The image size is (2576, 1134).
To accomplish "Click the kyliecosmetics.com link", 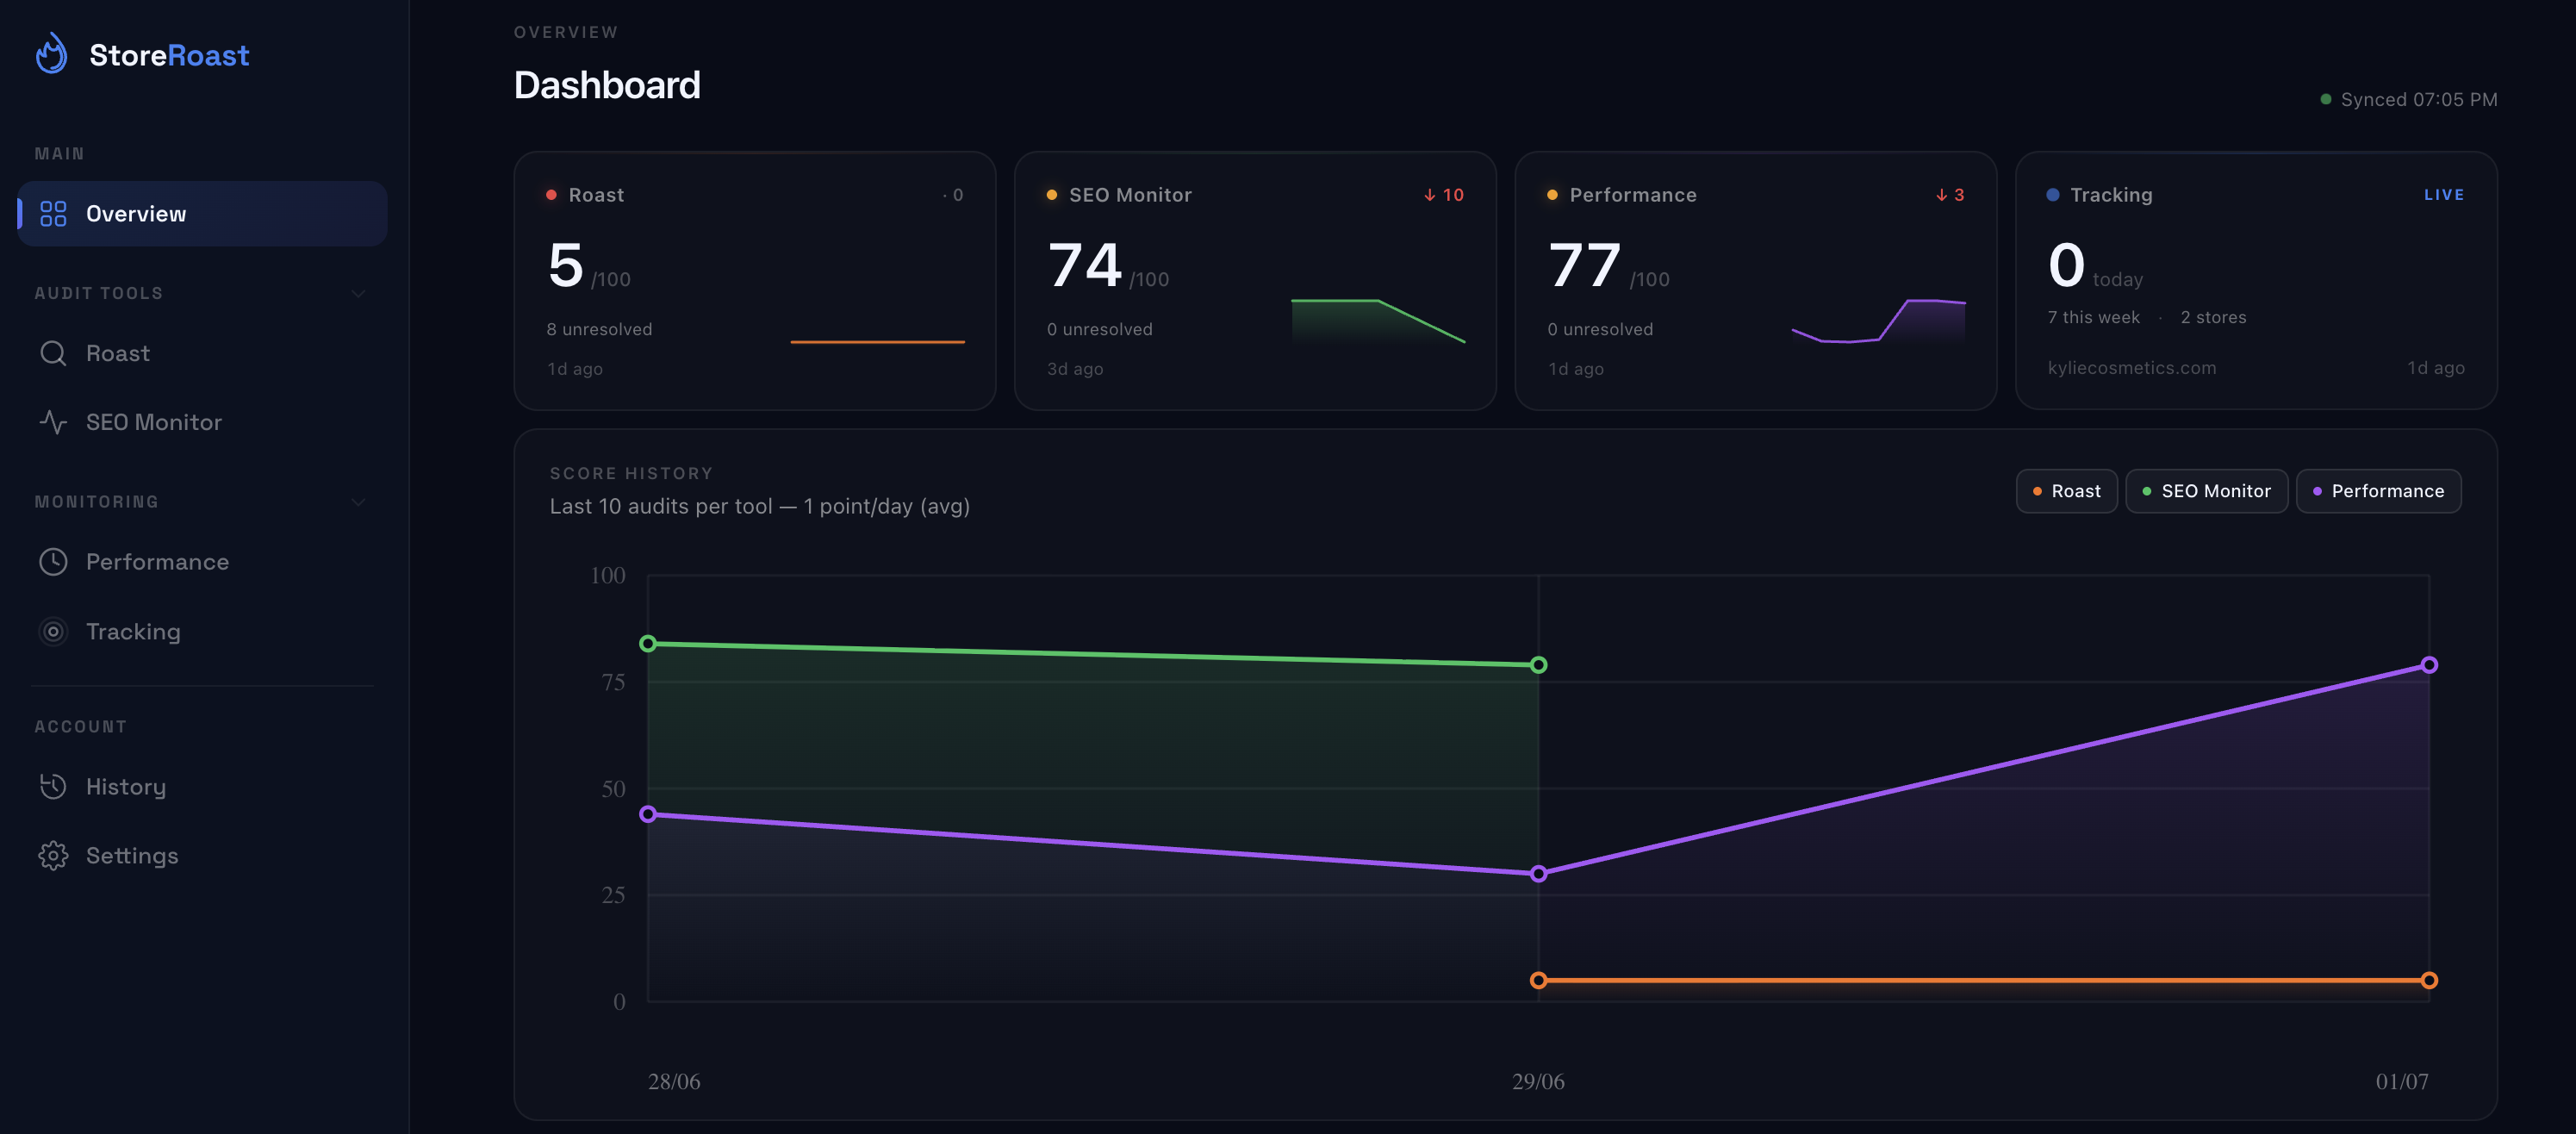I will [2131, 368].
